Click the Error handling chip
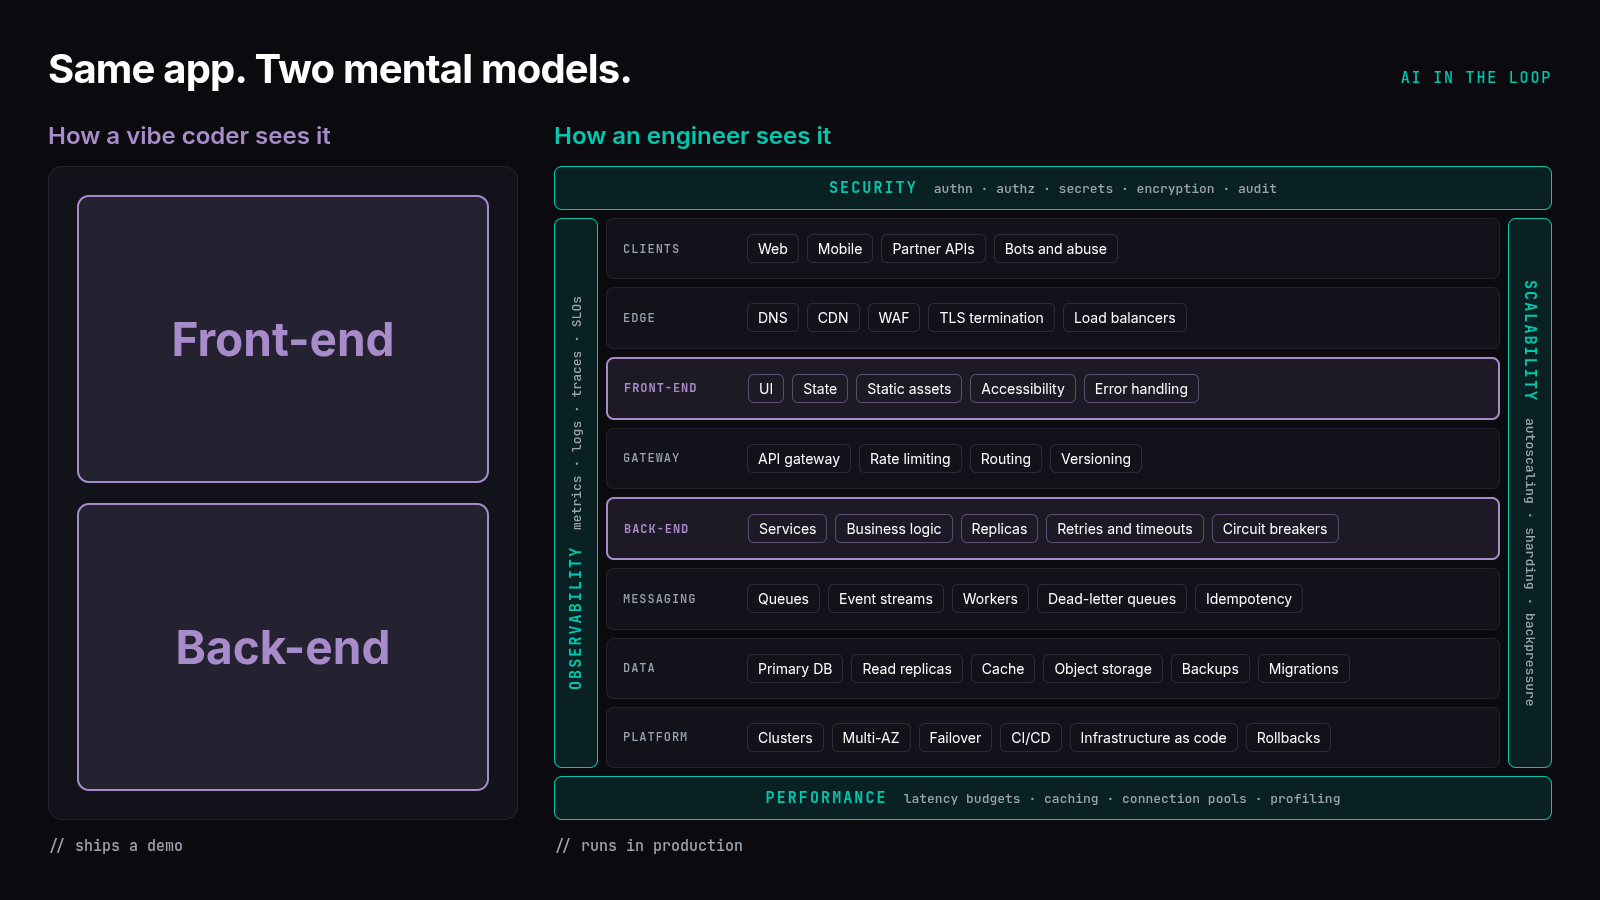The image size is (1600, 900). (x=1141, y=389)
